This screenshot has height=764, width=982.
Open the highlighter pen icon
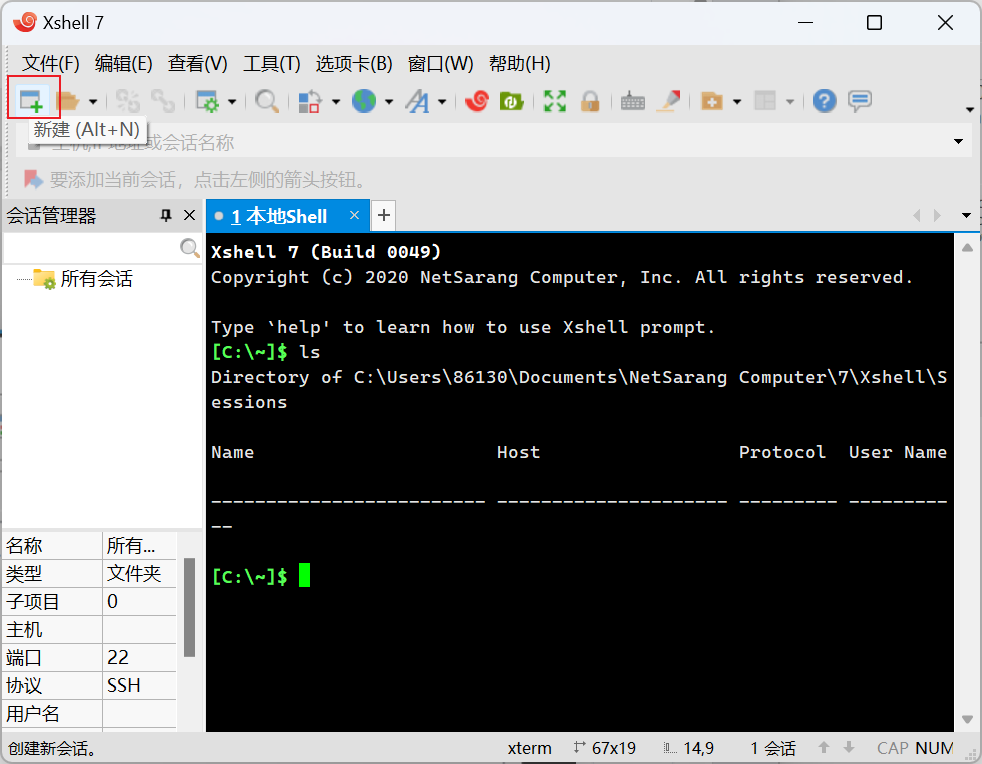[668, 100]
